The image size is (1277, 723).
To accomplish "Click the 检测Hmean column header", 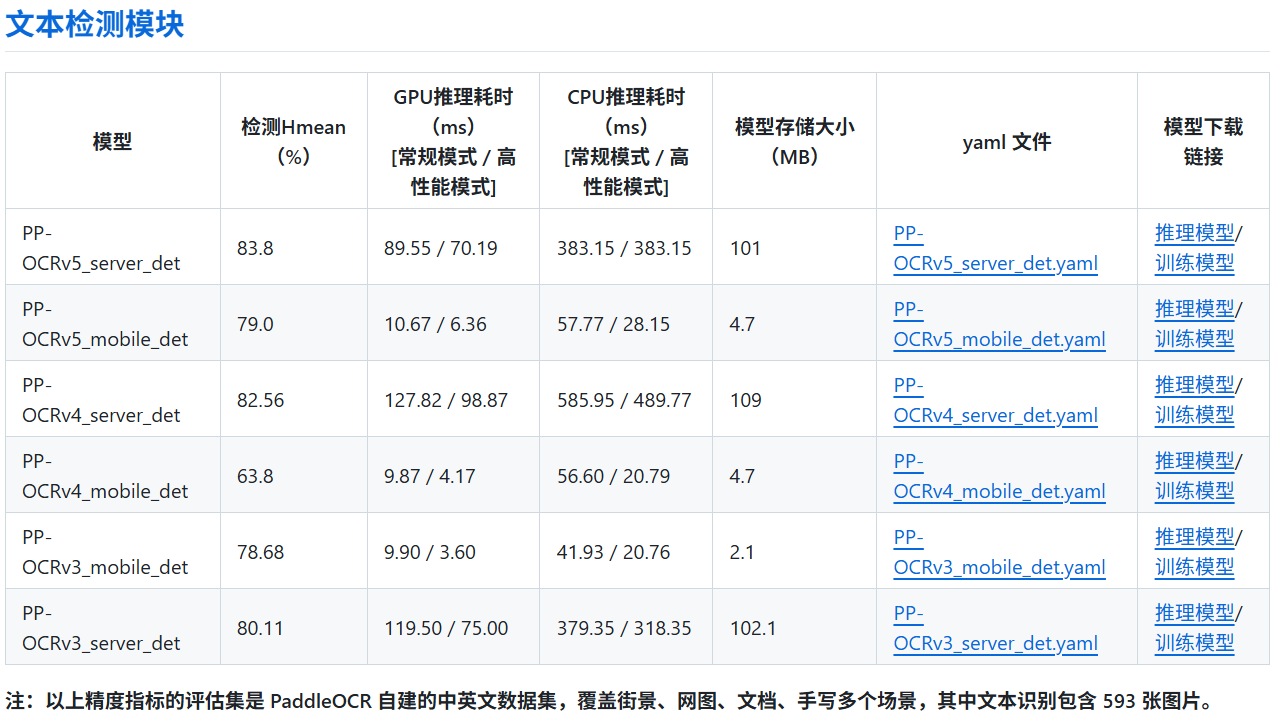I will coord(293,142).
